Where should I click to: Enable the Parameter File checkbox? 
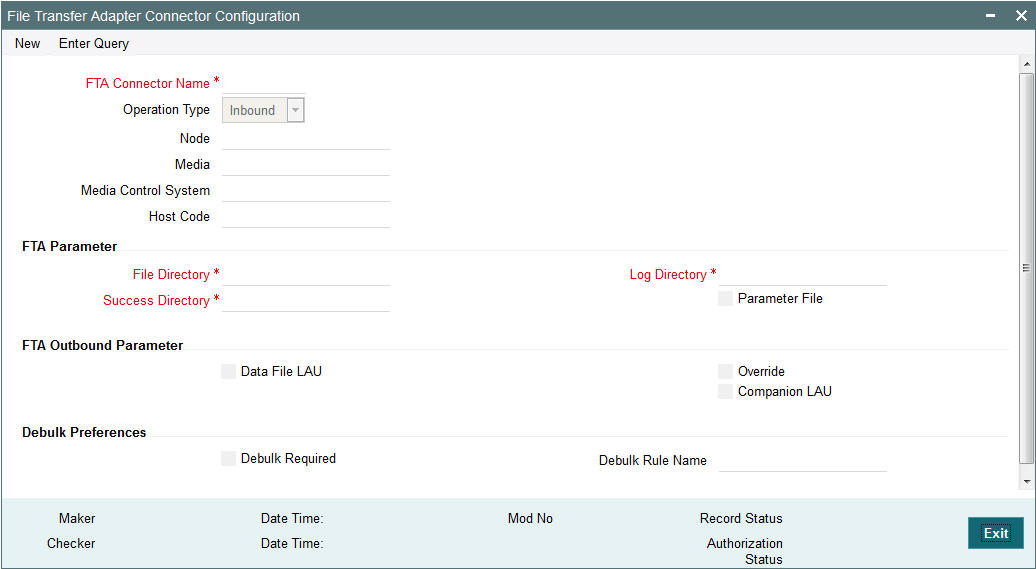pos(725,298)
